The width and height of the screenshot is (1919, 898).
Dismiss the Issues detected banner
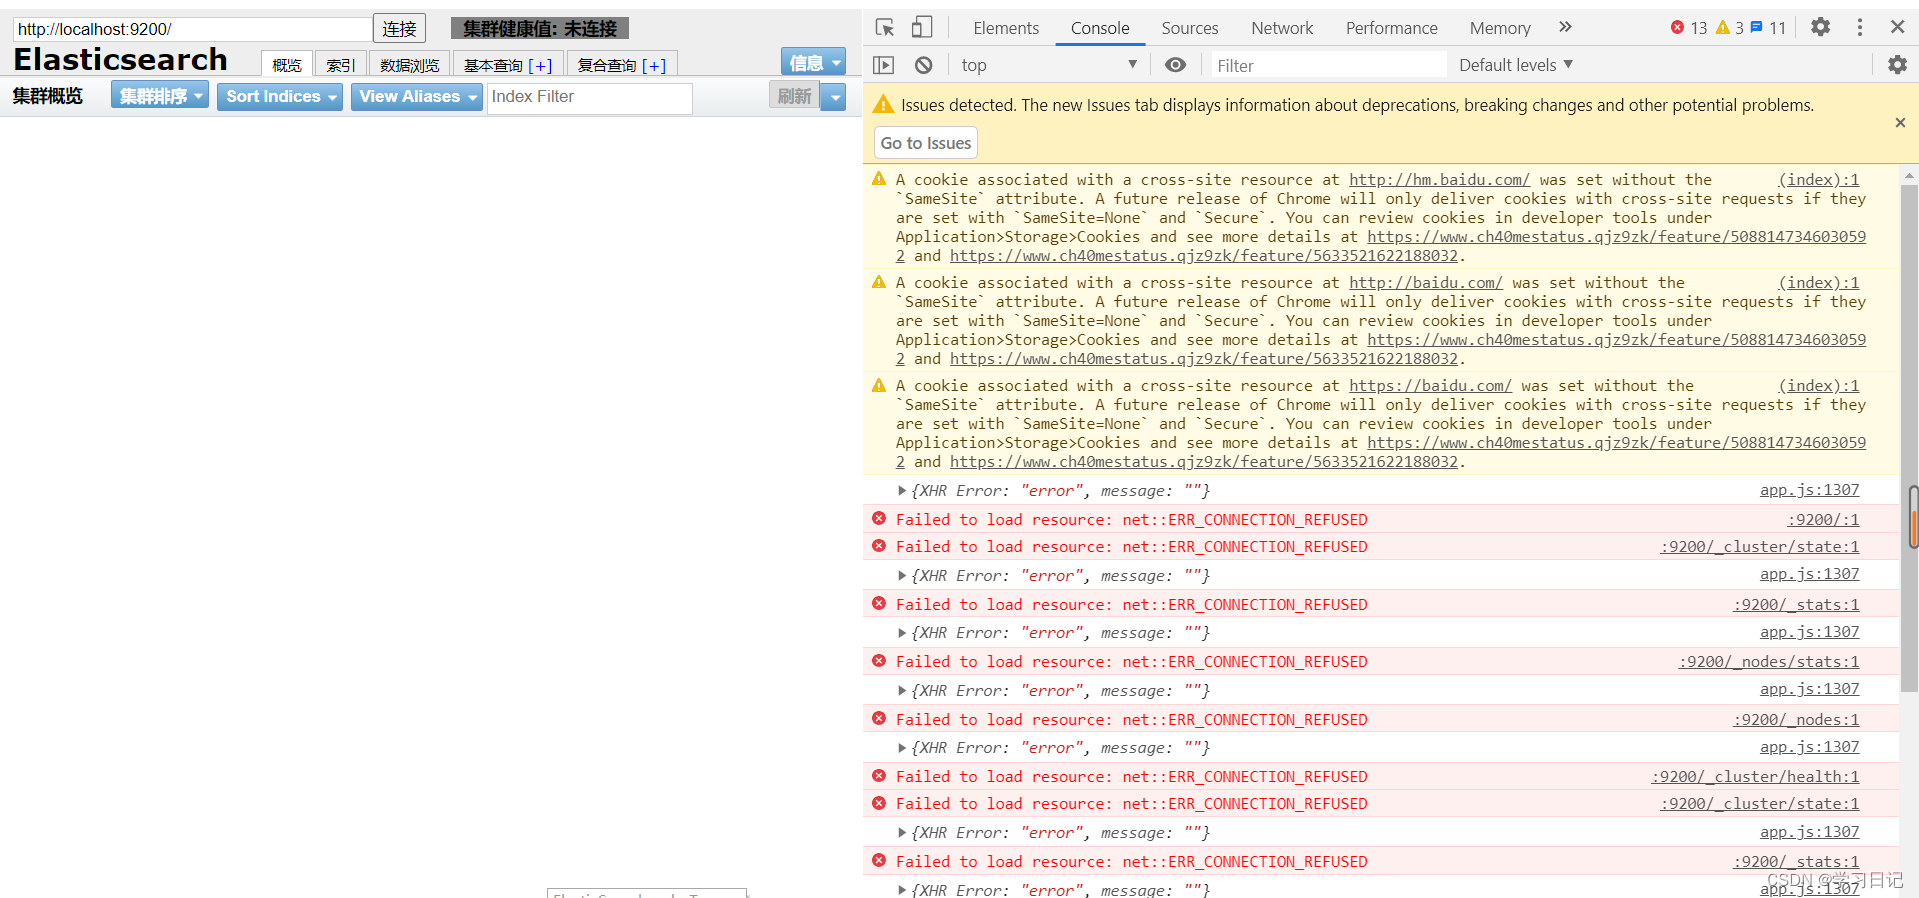click(x=1900, y=122)
